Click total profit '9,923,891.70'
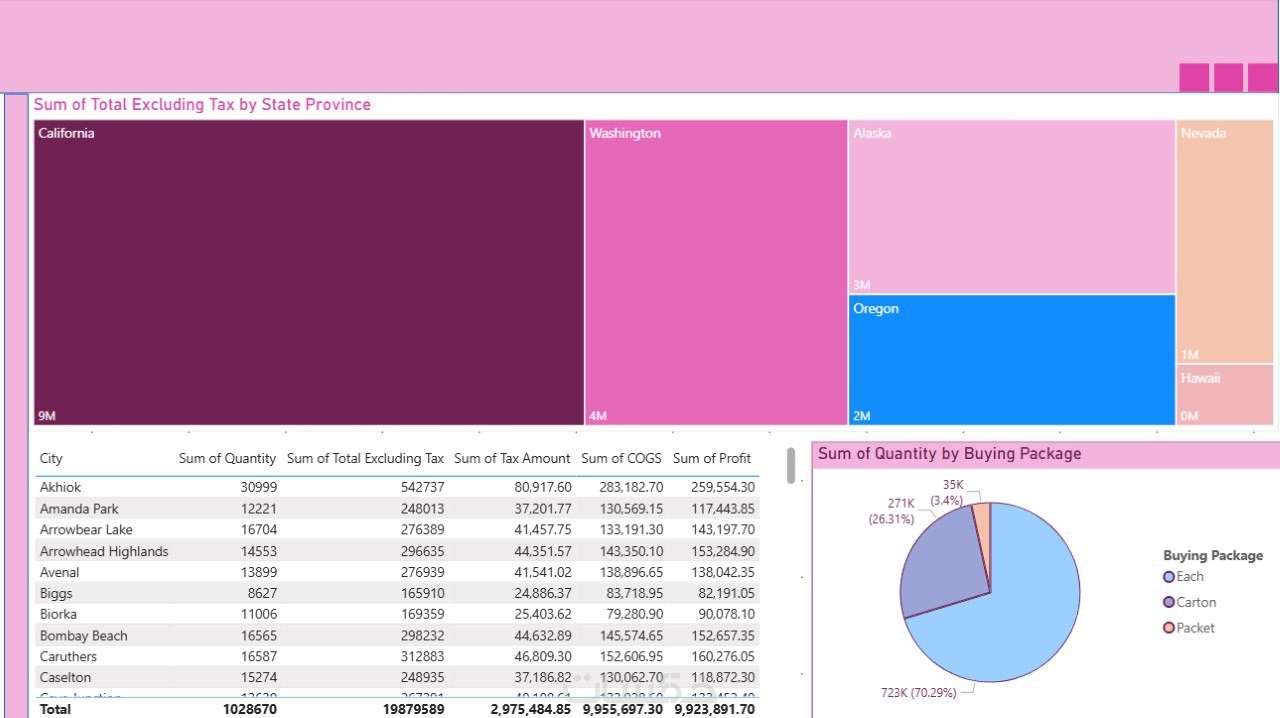The image size is (1280, 718). [x=714, y=709]
